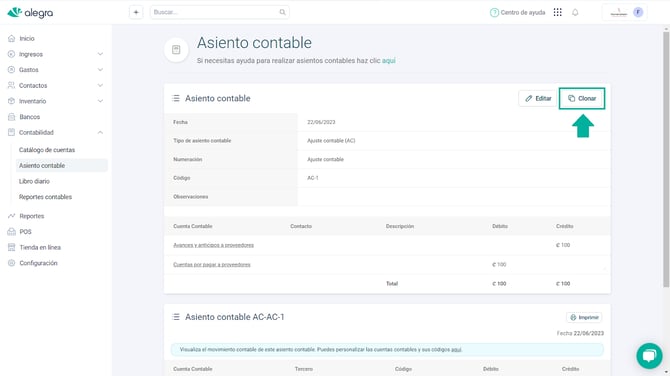Viewport: 670px width, 376px height.
Task: Click the search magnifier icon
Action: click(x=282, y=12)
